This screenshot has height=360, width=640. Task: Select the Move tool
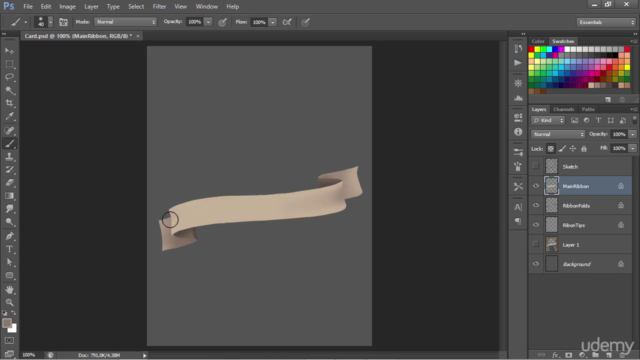click(9, 51)
